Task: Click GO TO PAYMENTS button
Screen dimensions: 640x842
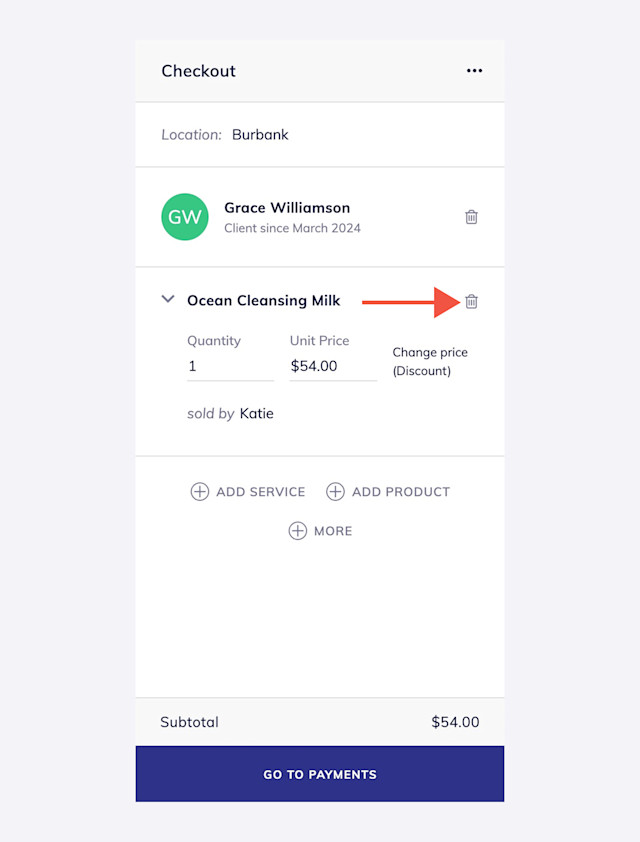Action: pos(320,774)
